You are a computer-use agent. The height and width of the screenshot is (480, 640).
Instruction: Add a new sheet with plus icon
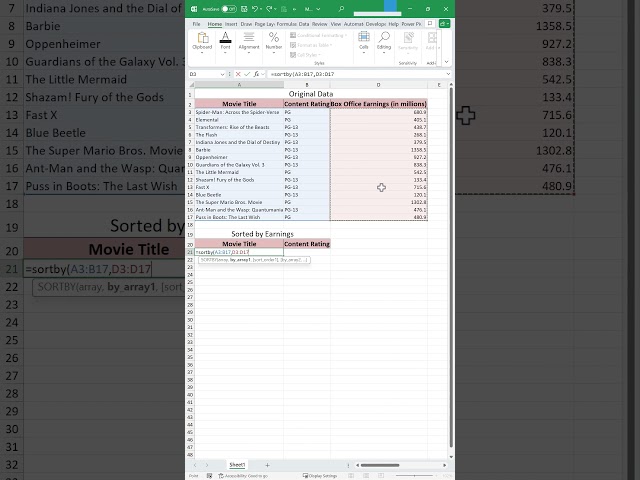coord(267,465)
